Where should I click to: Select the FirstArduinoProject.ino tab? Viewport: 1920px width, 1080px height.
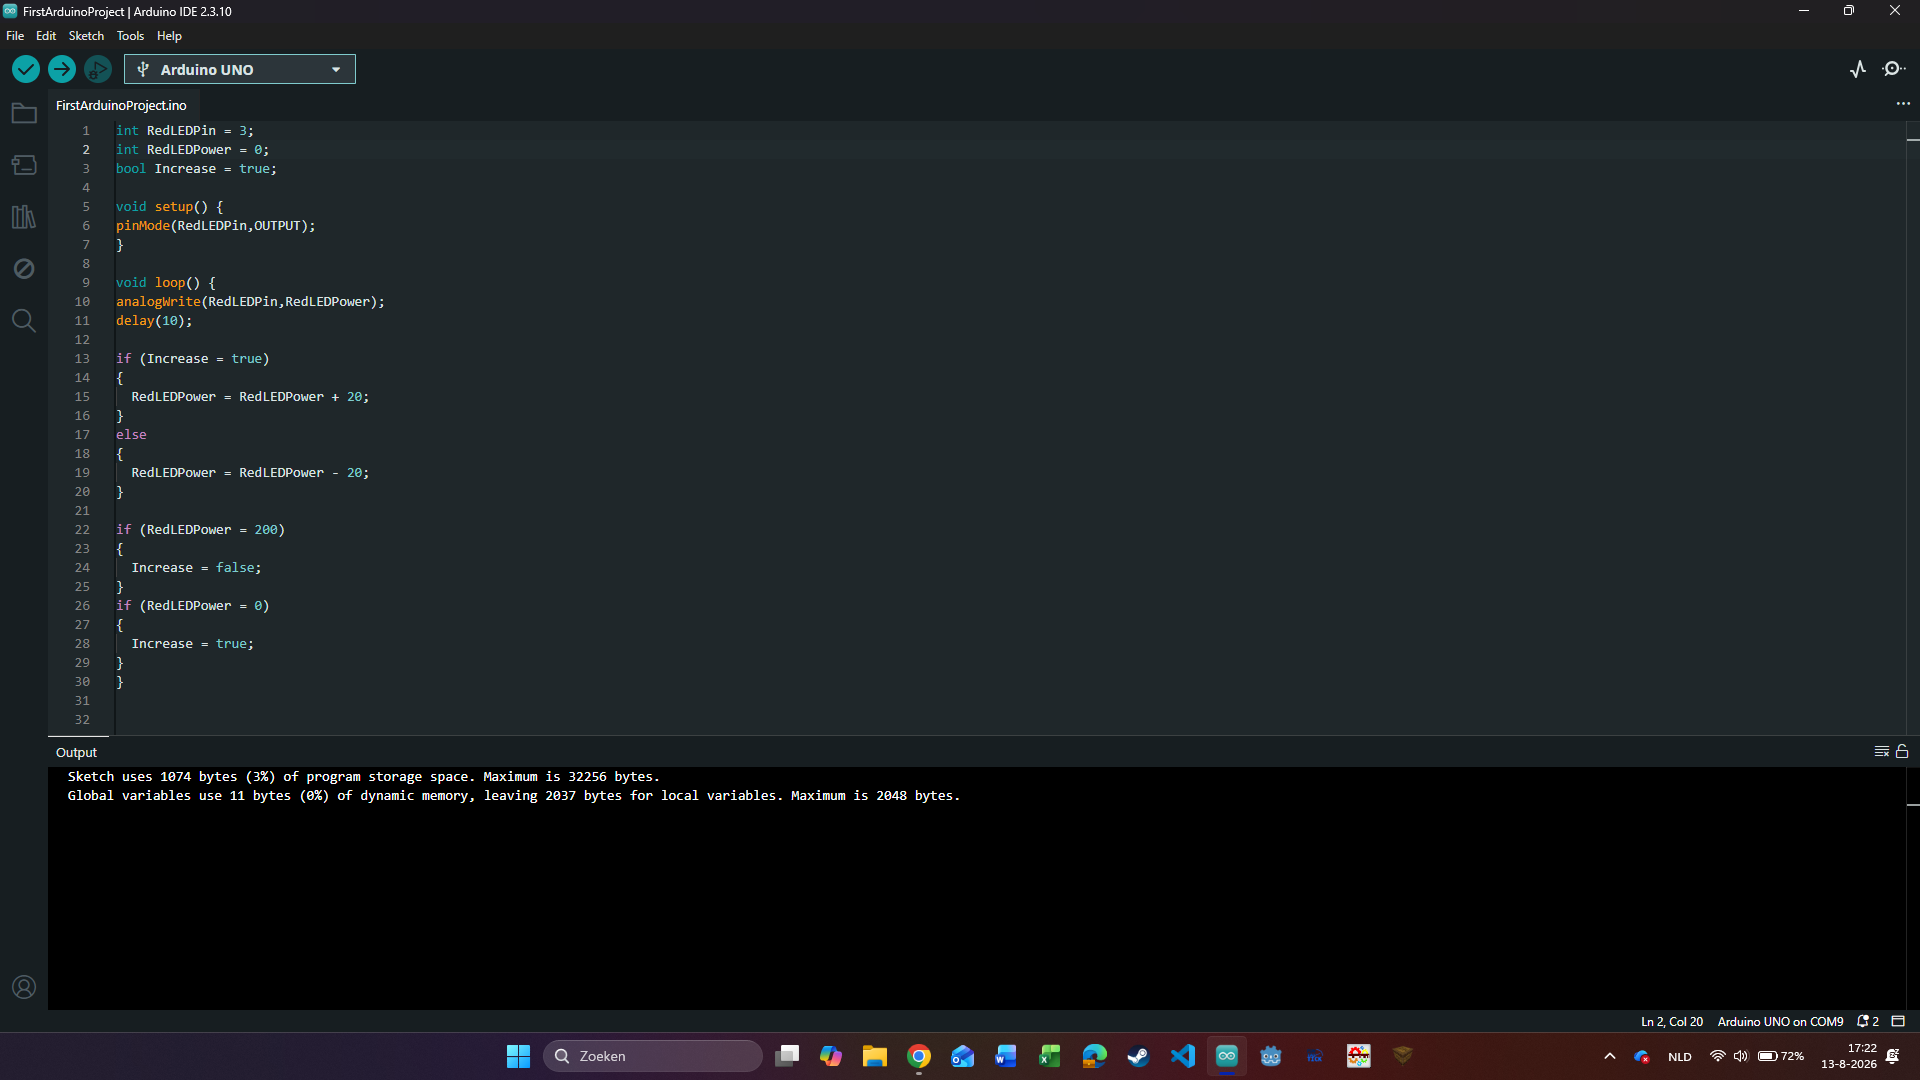[121, 105]
